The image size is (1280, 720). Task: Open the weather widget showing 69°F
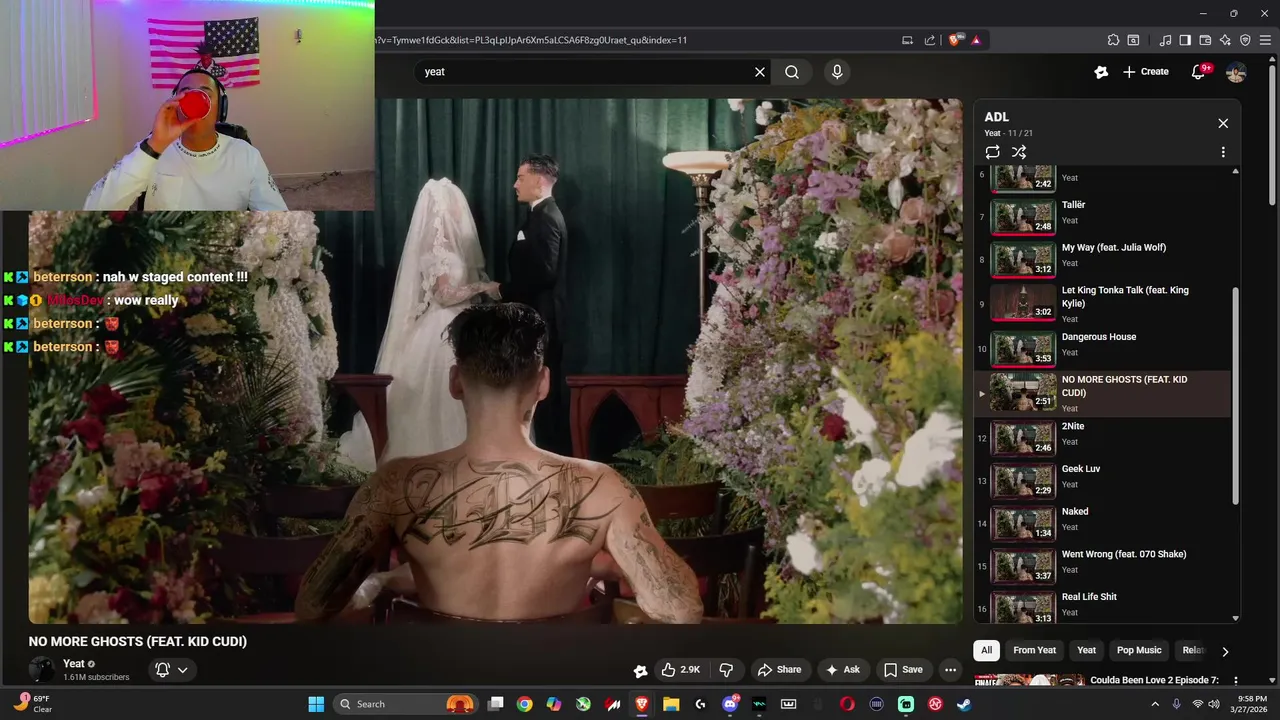[33, 704]
